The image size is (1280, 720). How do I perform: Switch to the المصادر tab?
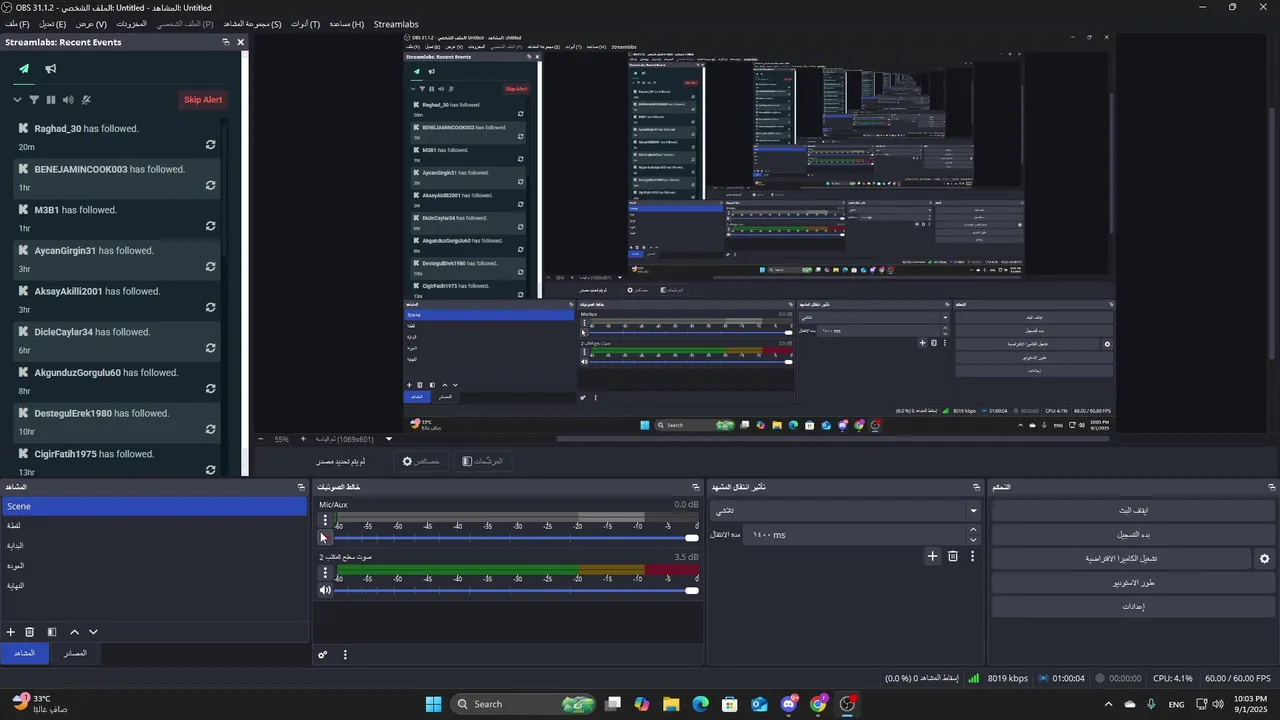75,653
